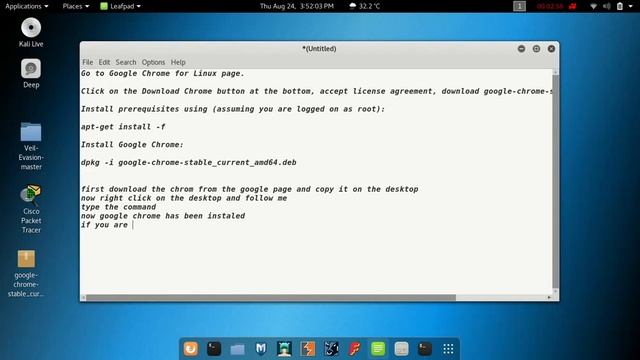
Task: Open the Veil-Evasion-master folder
Action: pyautogui.click(x=31, y=132)
